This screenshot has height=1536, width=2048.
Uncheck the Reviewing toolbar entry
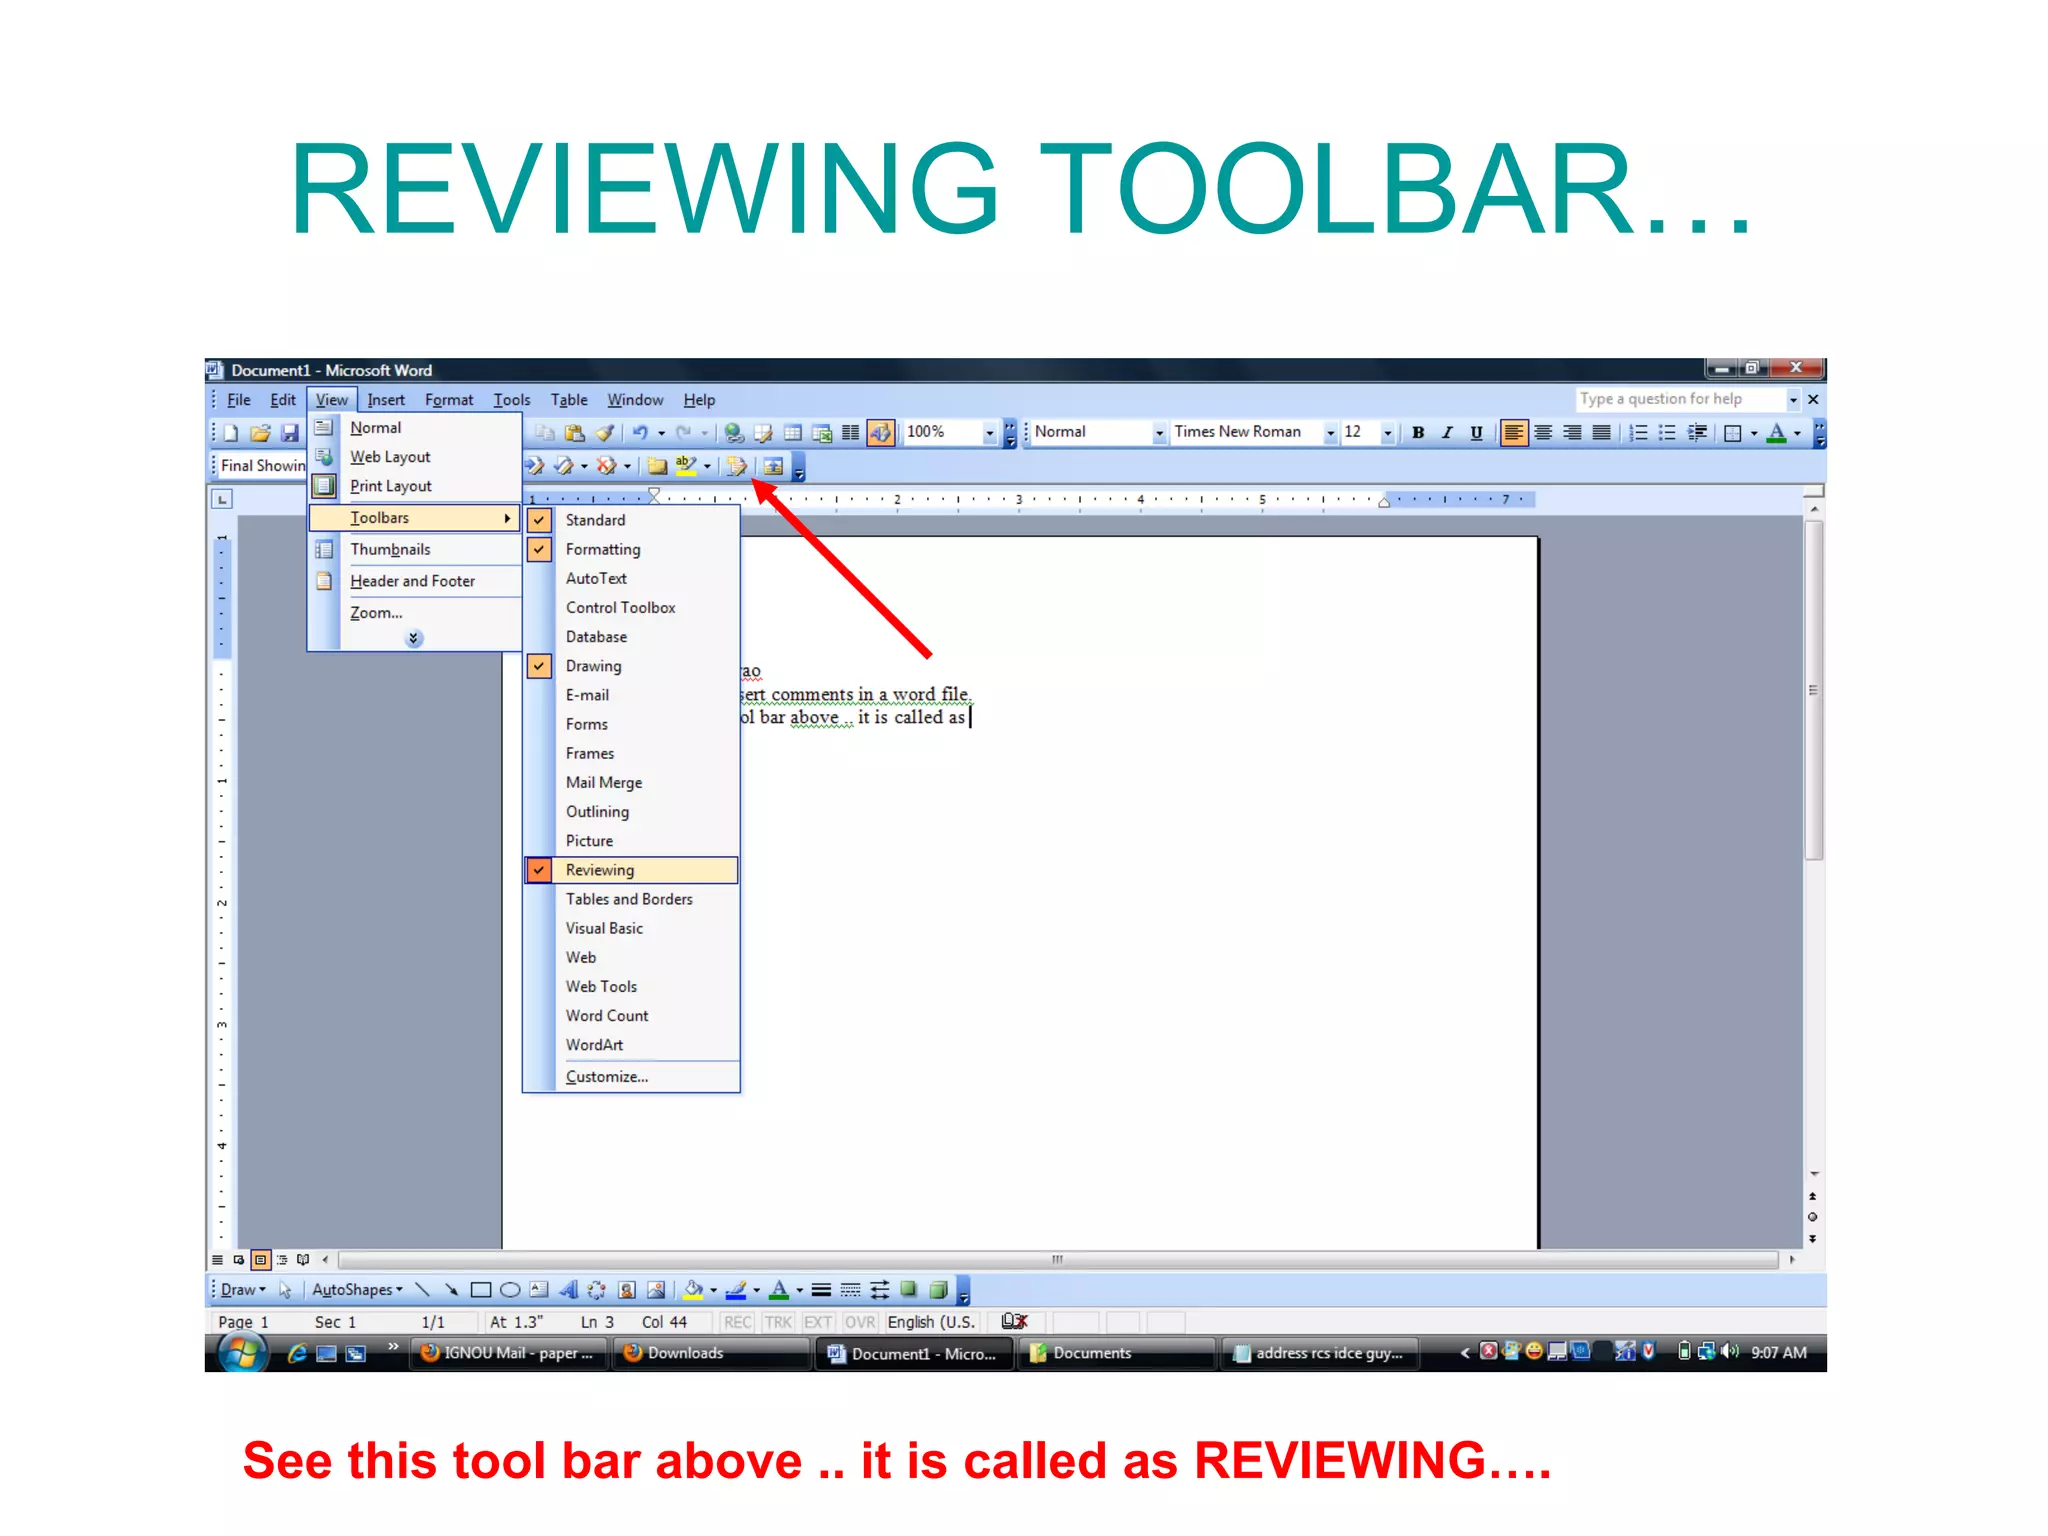[x=632, y=870]
